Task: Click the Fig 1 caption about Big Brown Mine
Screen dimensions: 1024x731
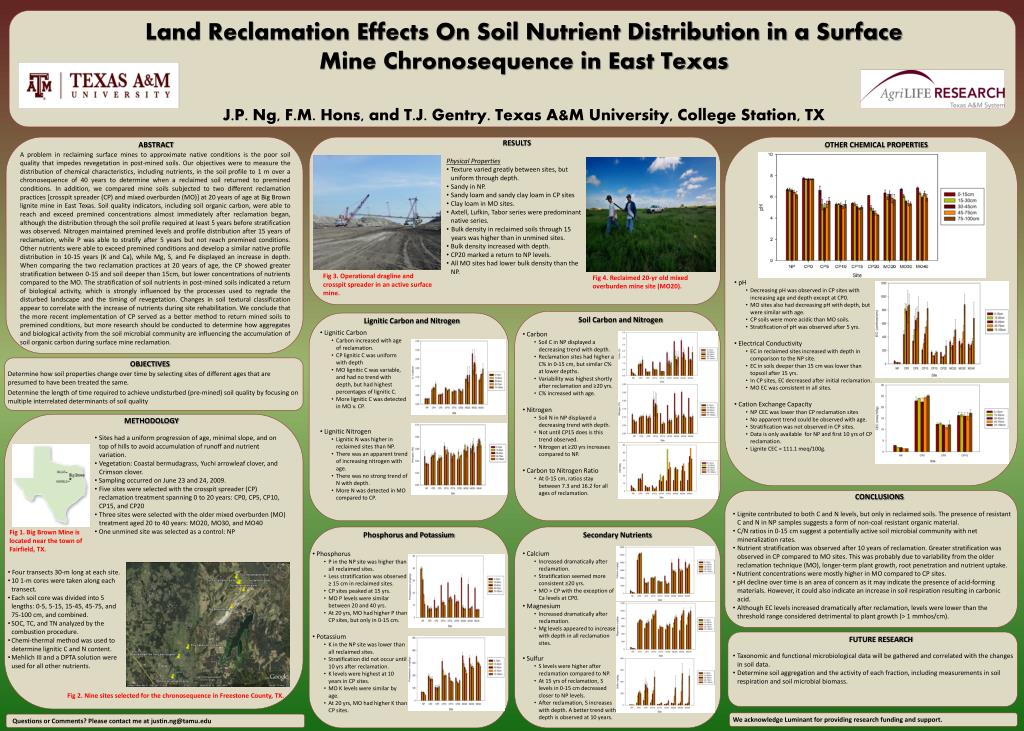Action: coord(44,541)
